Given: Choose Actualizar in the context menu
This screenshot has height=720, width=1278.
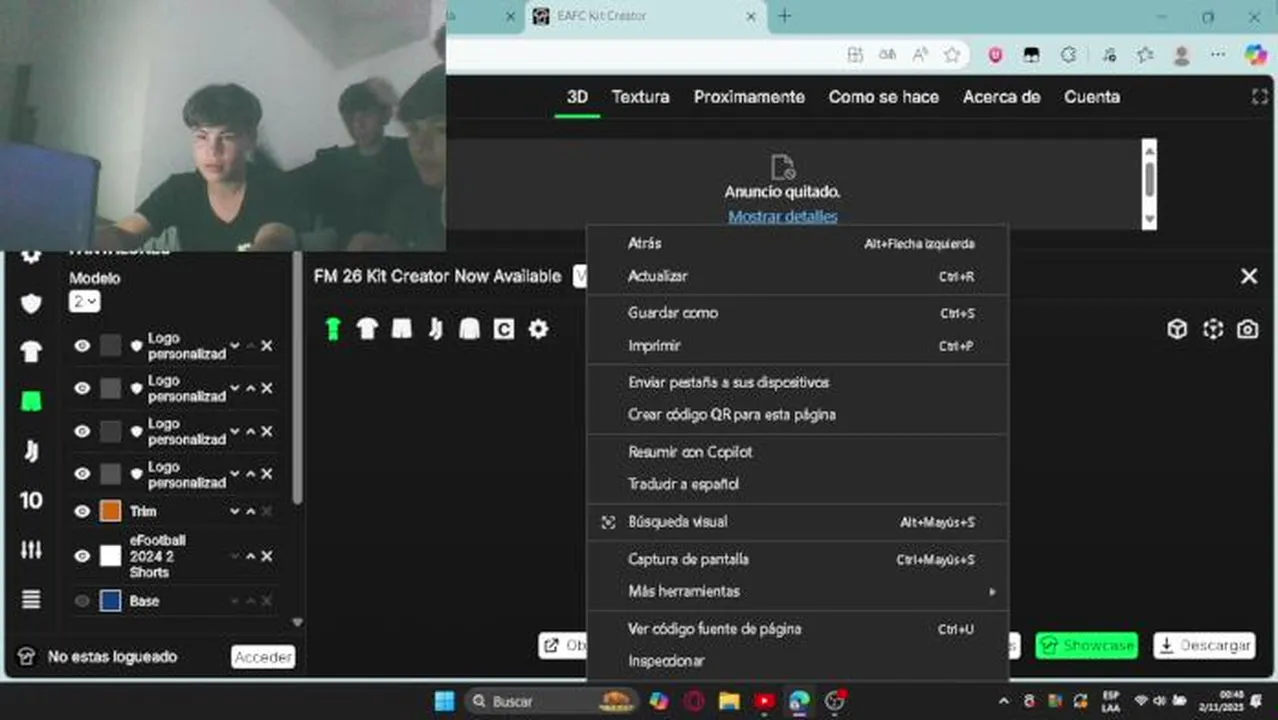Looking at the screenshot, I should 797,276.
